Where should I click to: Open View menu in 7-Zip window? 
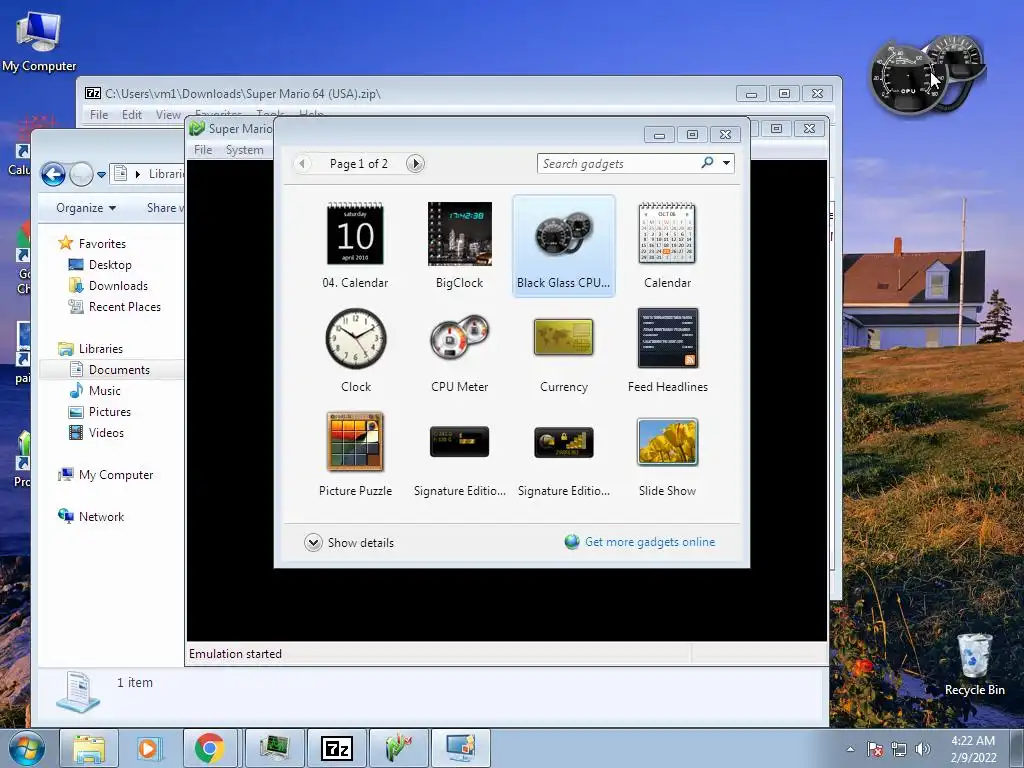pyautogui.click(x=168, y=115)
